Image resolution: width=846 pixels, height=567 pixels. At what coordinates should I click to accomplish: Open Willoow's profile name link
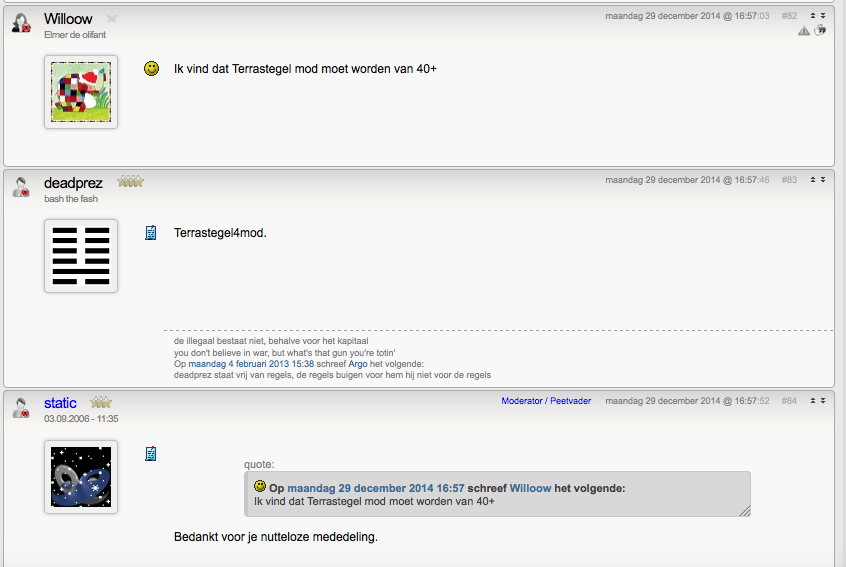pyautogui.click(x=68, y=19)
